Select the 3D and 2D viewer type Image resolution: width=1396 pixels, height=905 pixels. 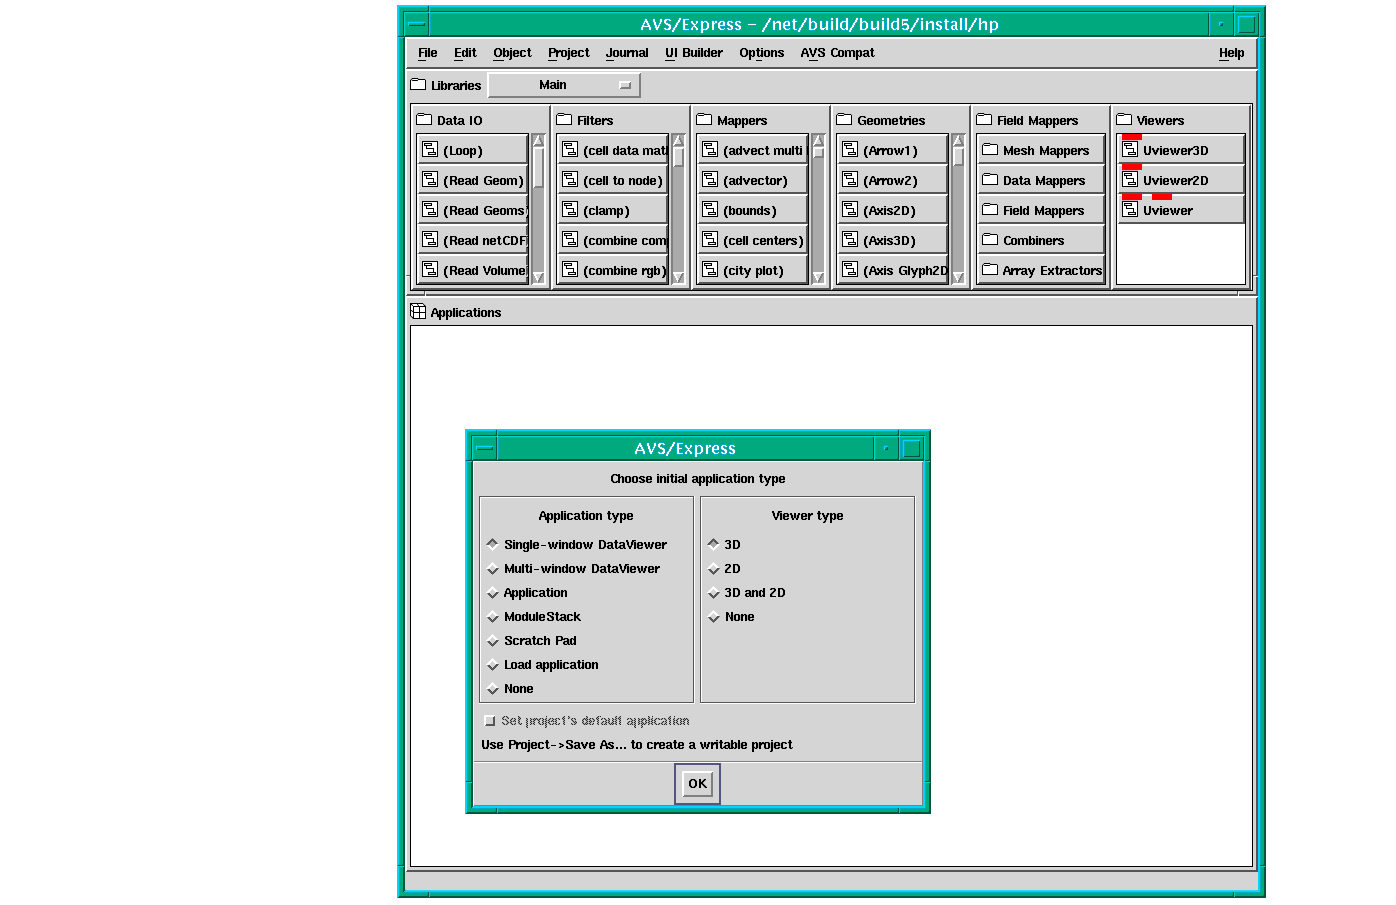pos(714,593)
